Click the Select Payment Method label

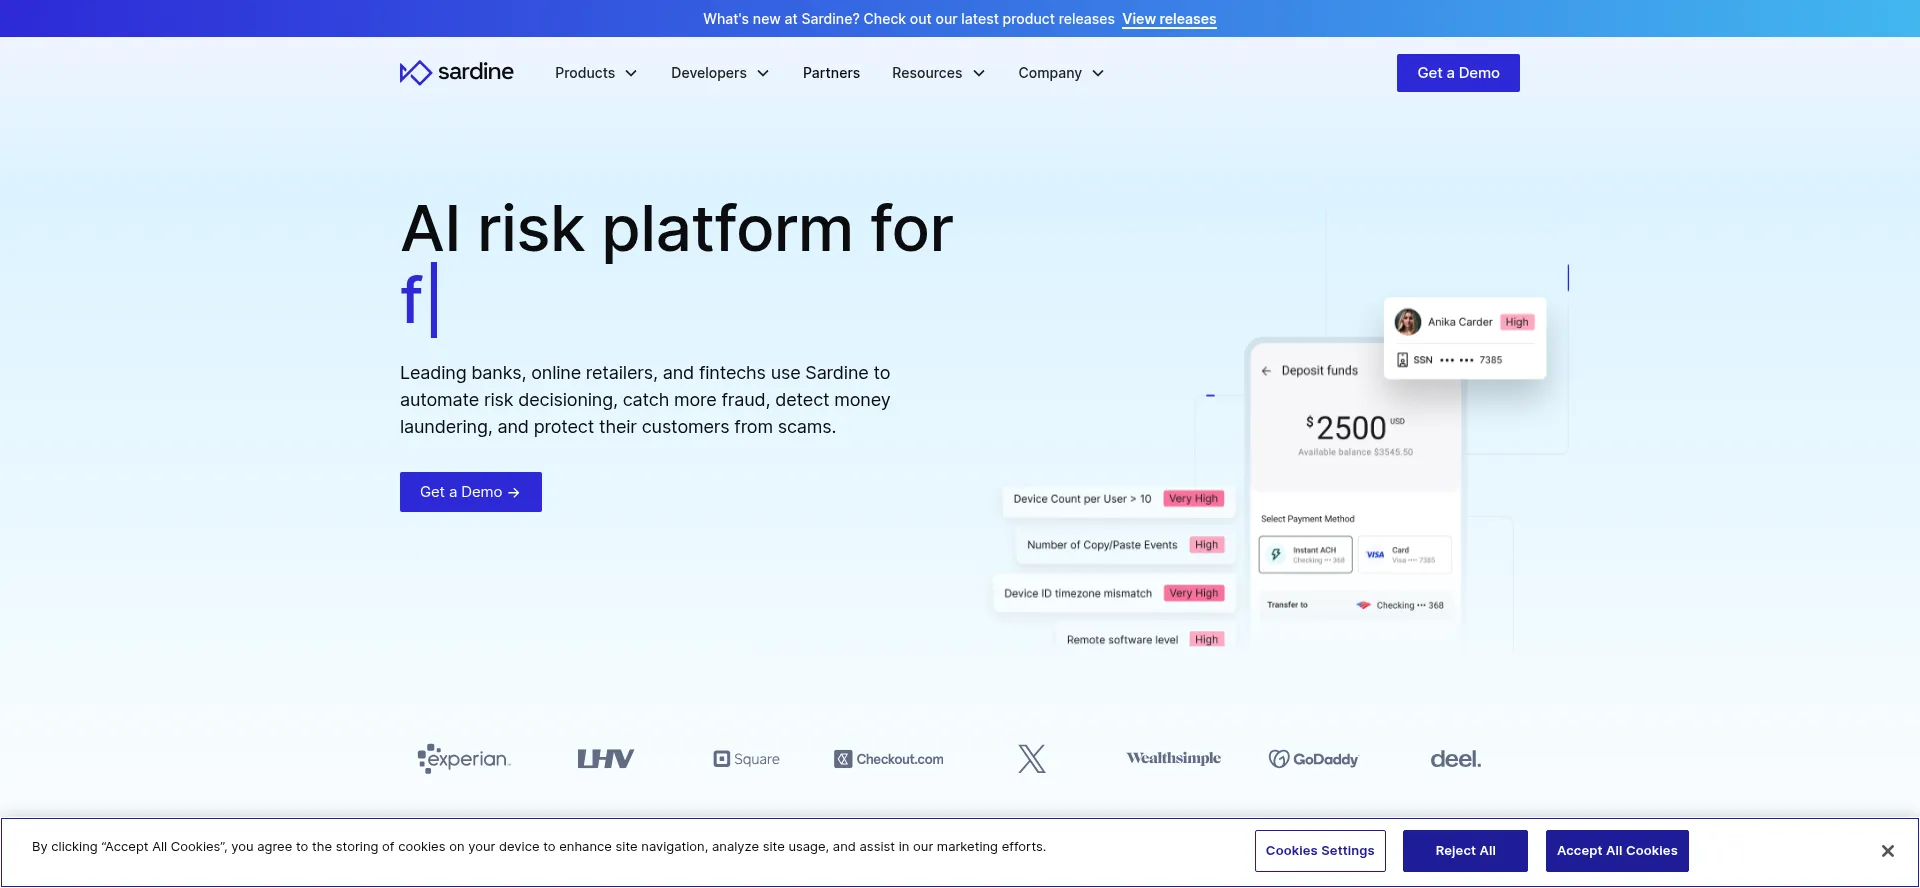pos(1307,519)
